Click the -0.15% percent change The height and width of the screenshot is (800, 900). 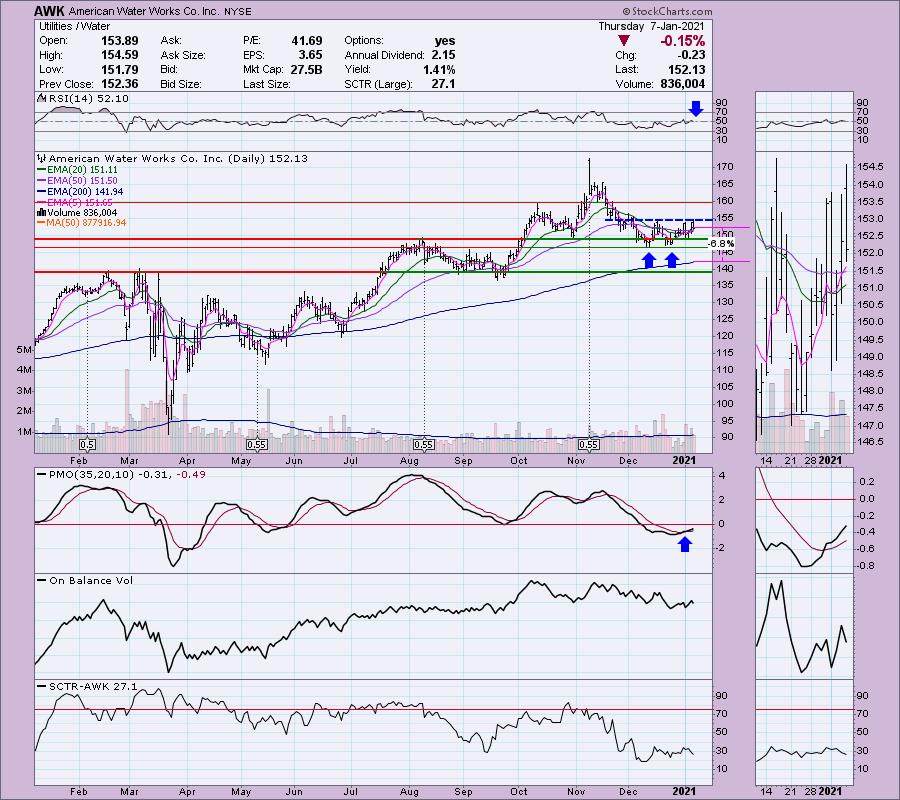tap(682, 41)
